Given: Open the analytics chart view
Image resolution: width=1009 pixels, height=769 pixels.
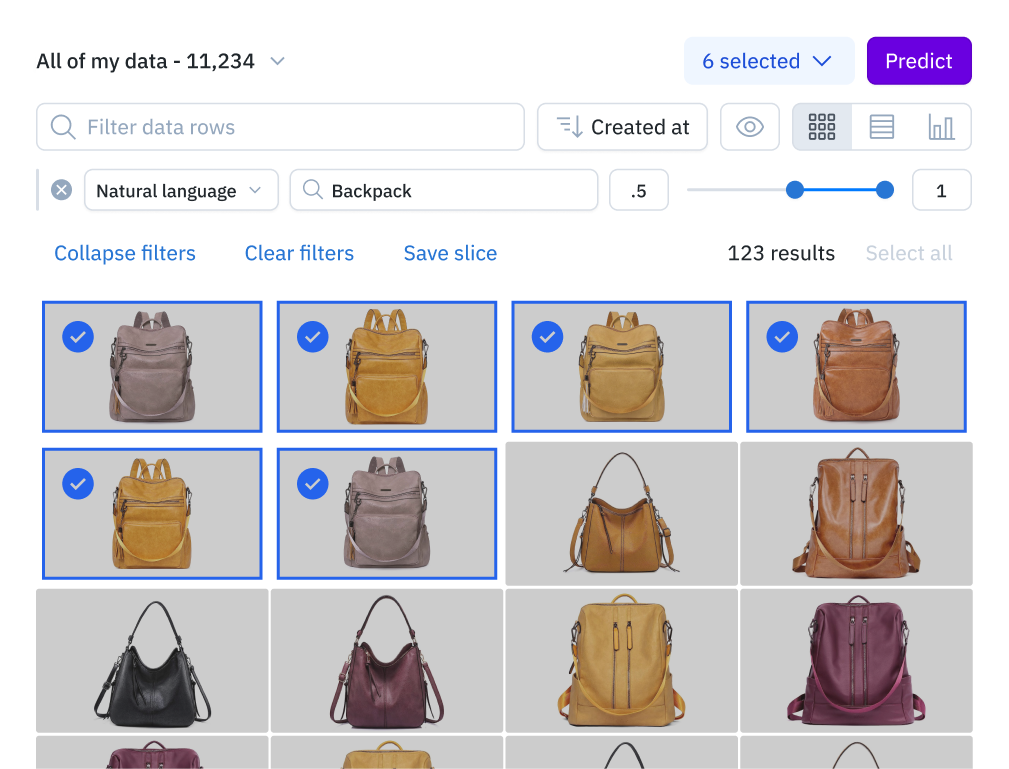Looking at the screenshot, I should click(x=939, y=127).
